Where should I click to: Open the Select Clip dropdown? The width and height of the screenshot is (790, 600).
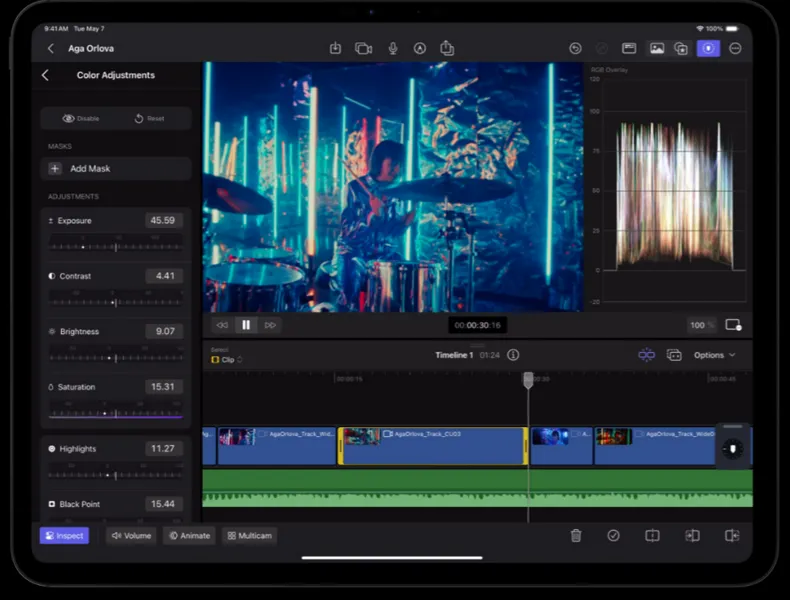click(227, 359)
